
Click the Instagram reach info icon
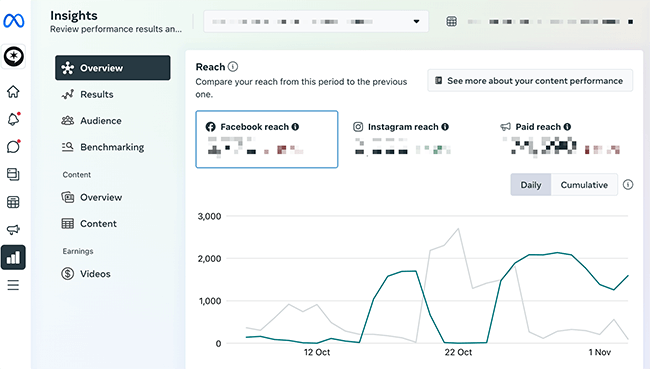click(445, 127)
